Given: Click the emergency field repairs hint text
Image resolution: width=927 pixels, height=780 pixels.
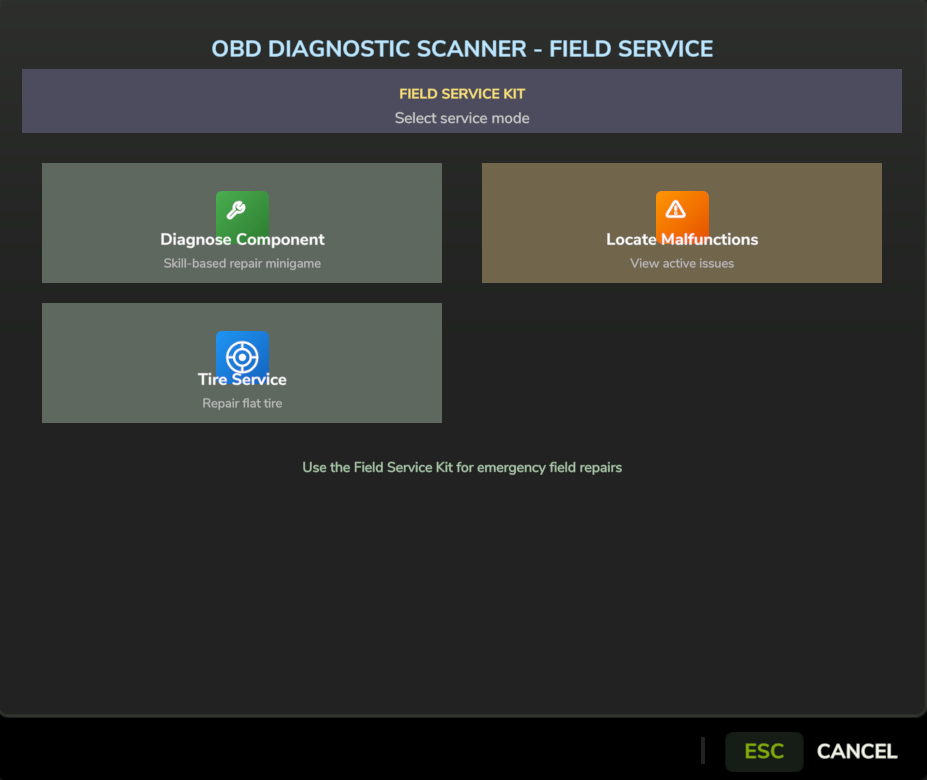Looking at the screenshot, I should pyautogui.click(x=462, y=468).
